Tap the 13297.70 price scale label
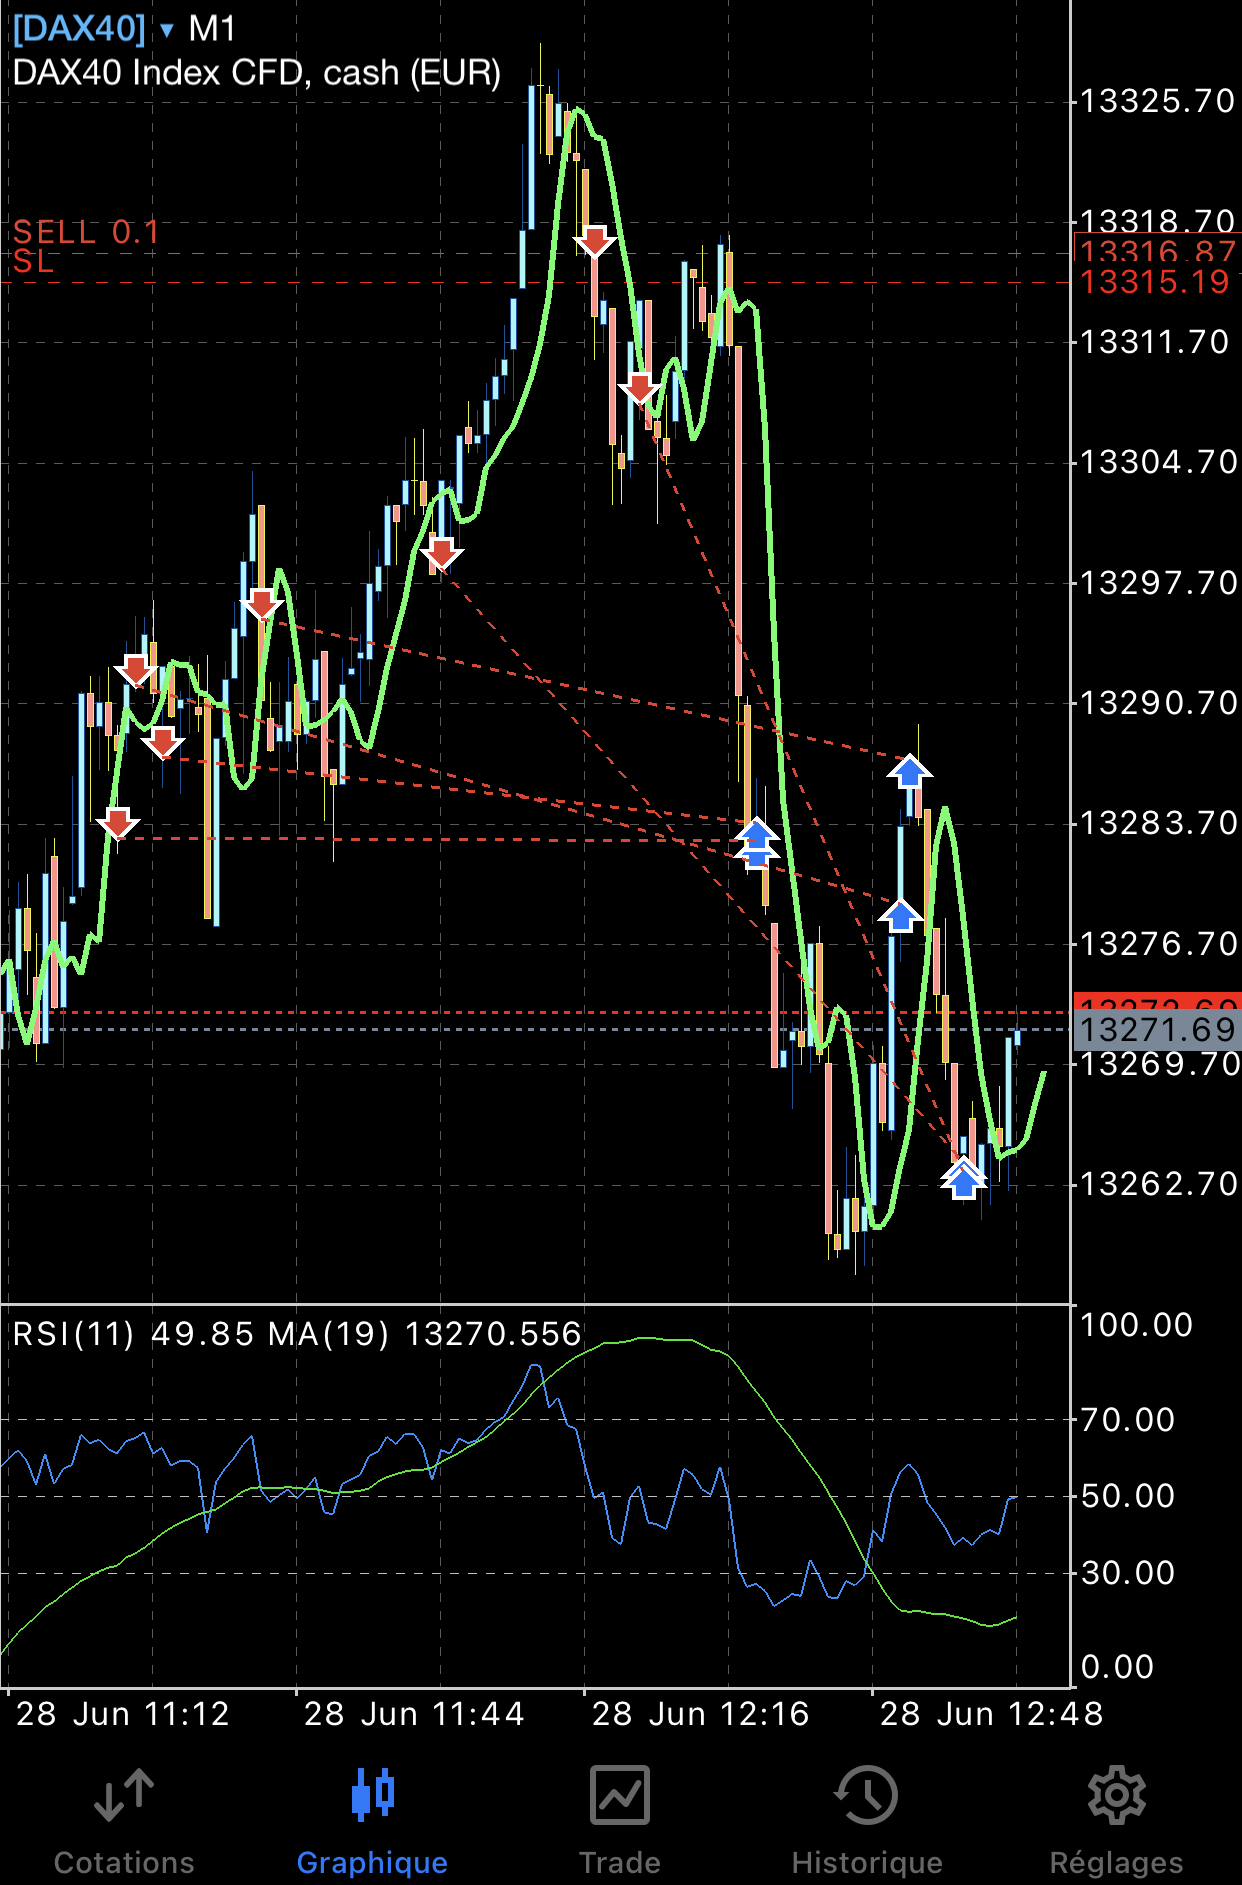This screenshot has height=1885, width=1242. coord(1158,583)
